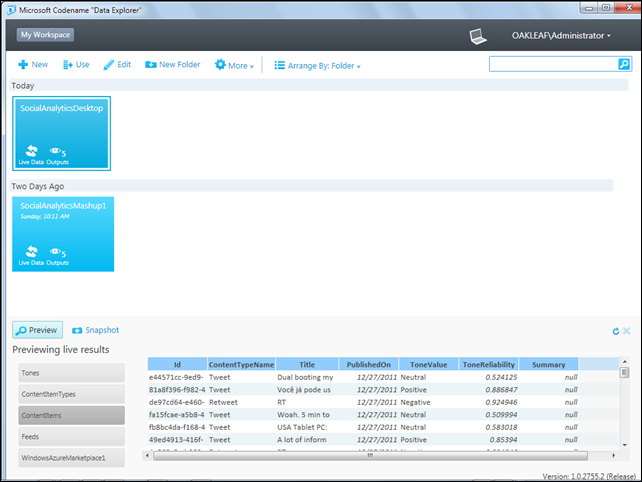Click Live Data icon on SocialAnalyticsDesktop tile
Image resolution: width=642 pixels, height=482 pixels.
point(31,150)
